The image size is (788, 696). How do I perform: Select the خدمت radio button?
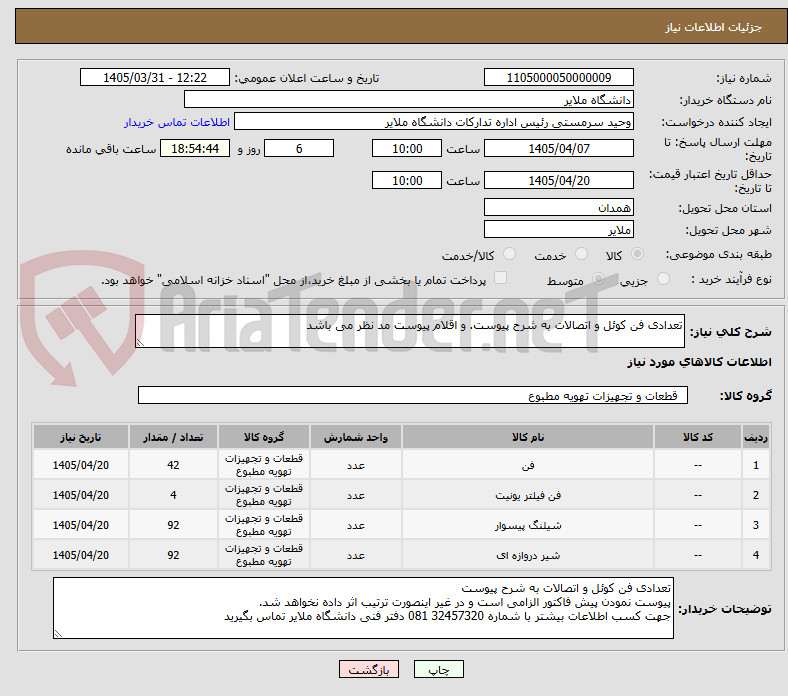pyautogui.click(x=581, y=254)
